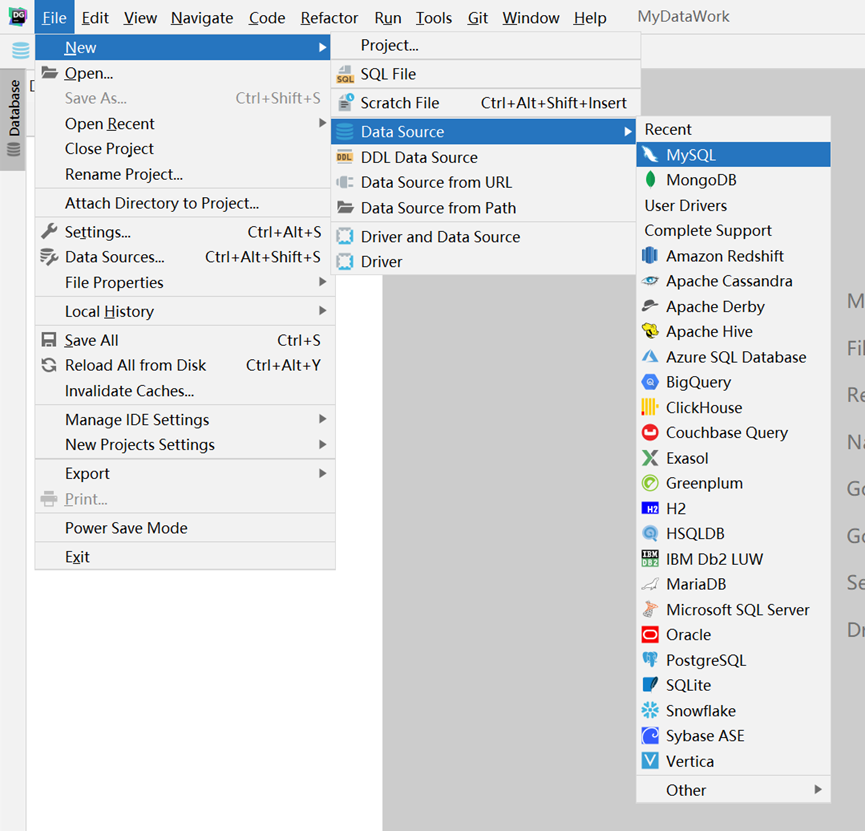Click the Oracle red icon
This screenshot has width=865, height=831.
(650, 635)
